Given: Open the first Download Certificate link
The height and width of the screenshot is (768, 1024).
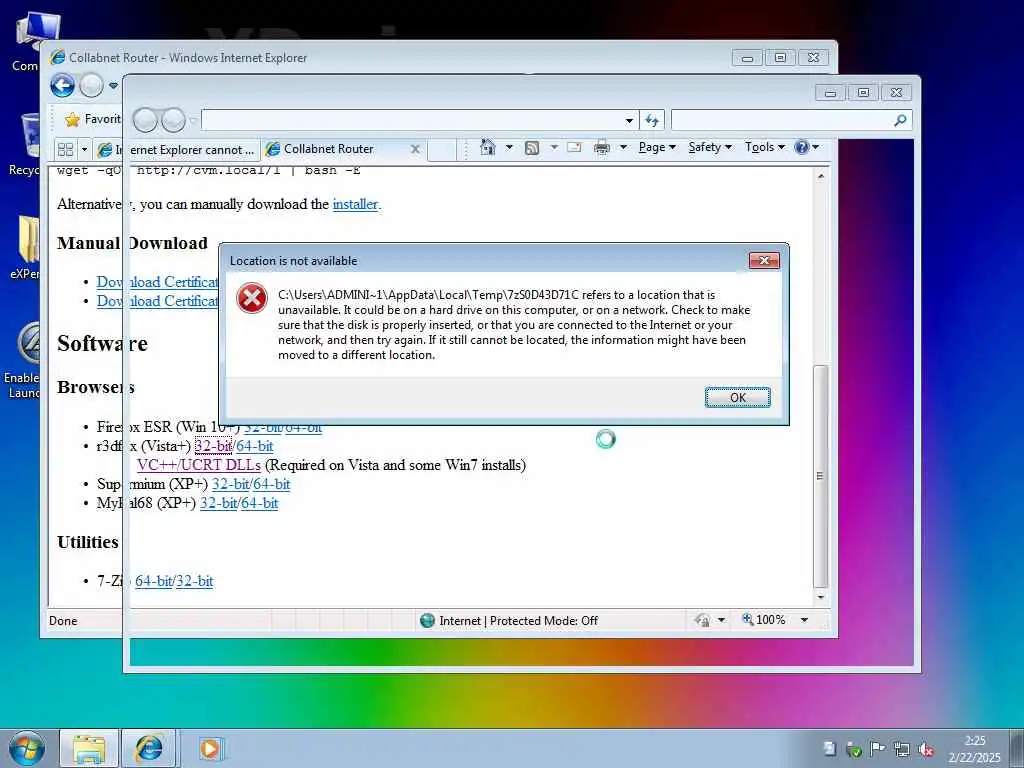Looking at the screenshot, I should tap(157, 282).
